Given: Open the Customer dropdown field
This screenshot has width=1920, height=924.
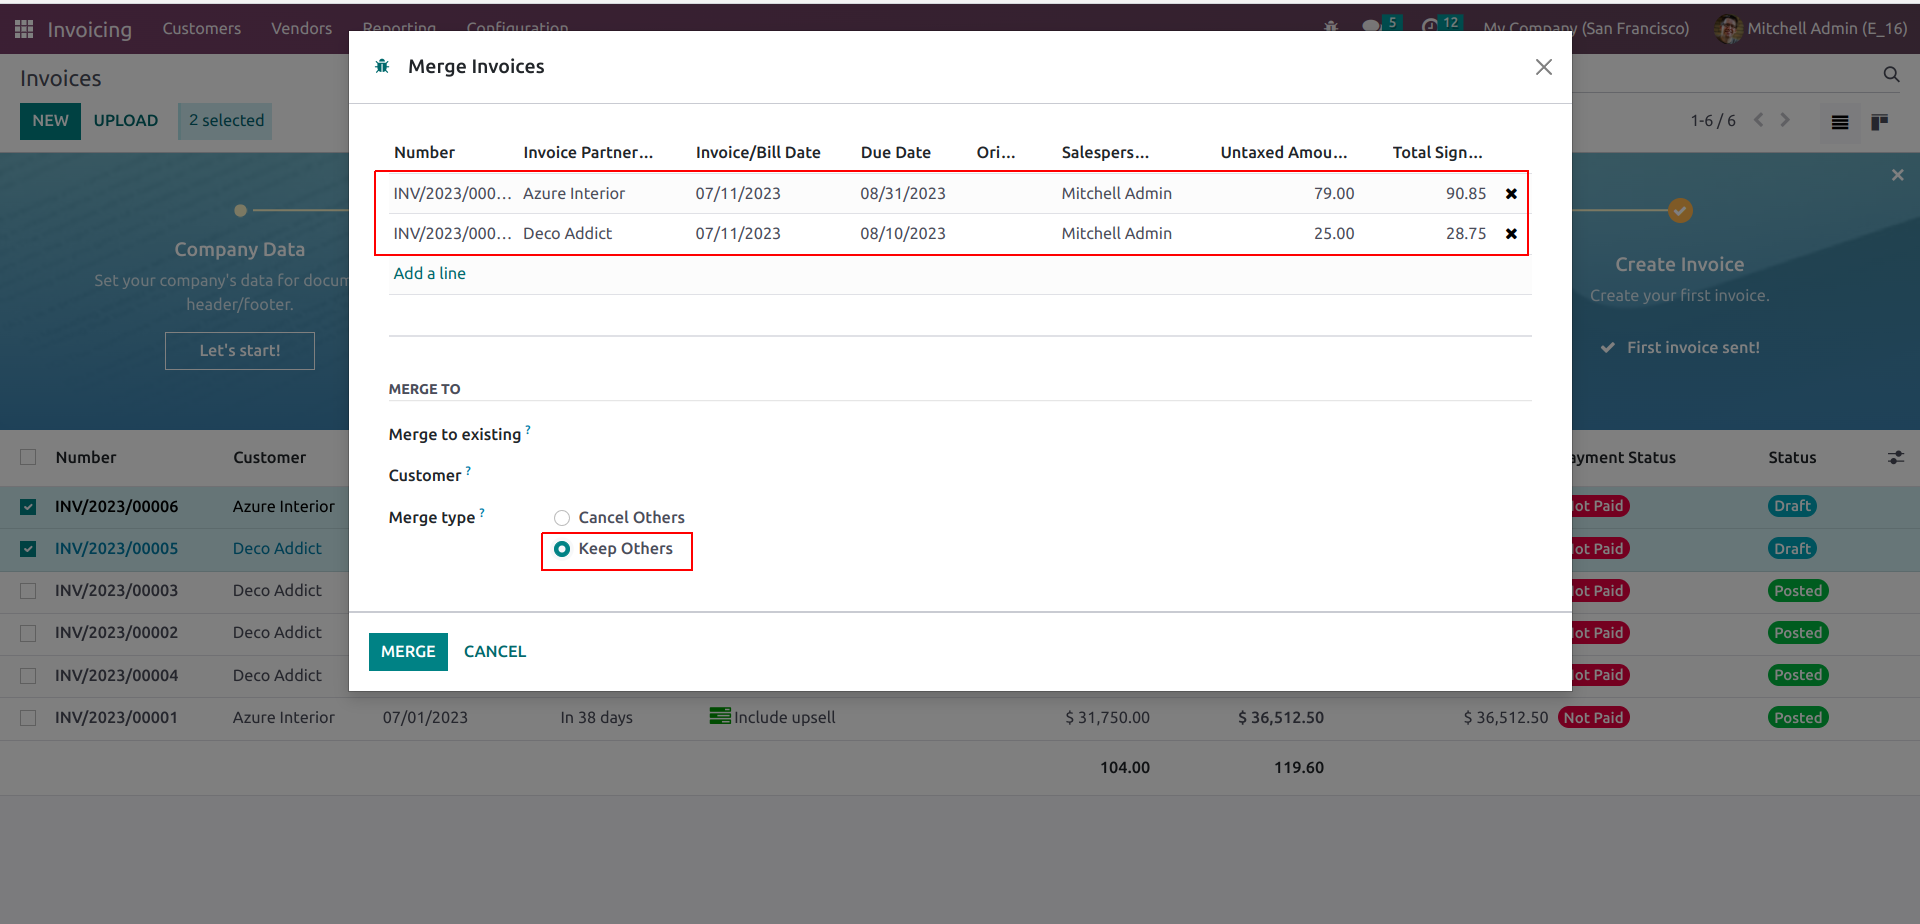Looking at the screenshot, I should 1040,475.
